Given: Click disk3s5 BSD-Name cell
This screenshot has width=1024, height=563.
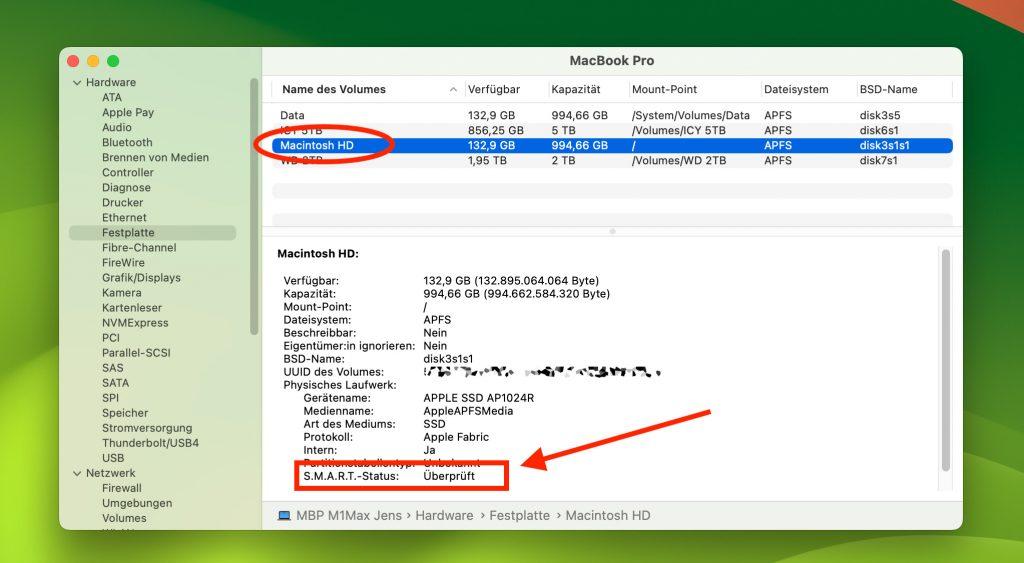Looking at the screenshot, I should click(x=880, y=115).
